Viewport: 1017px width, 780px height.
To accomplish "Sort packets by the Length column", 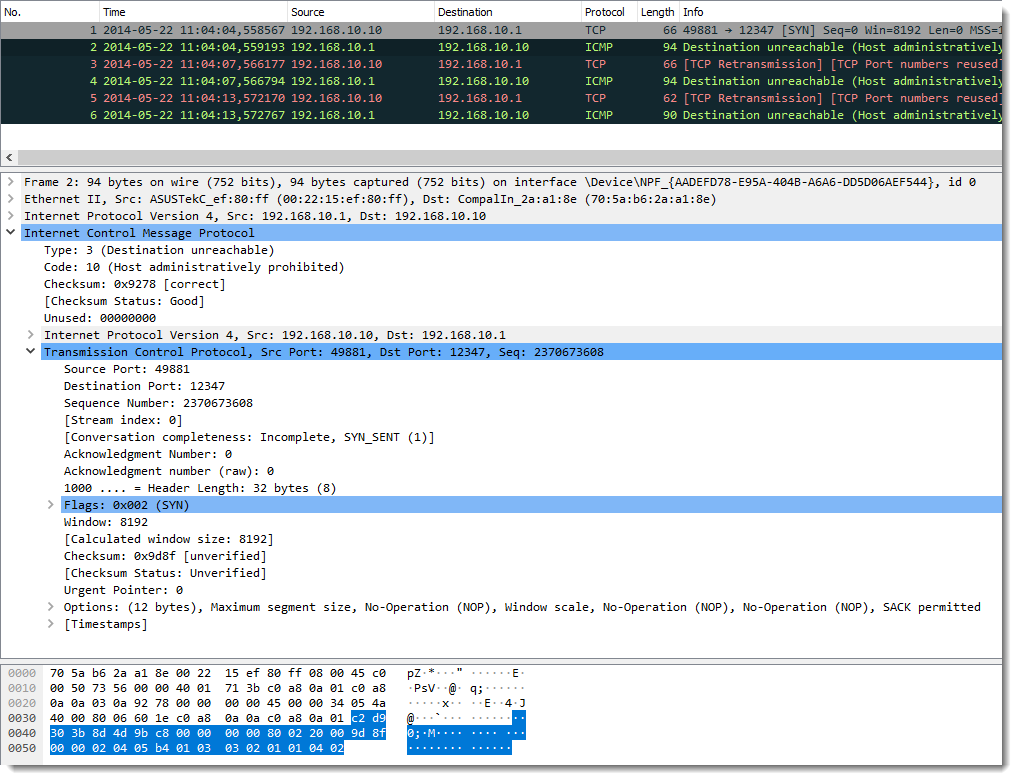I will tap(658, 12).
